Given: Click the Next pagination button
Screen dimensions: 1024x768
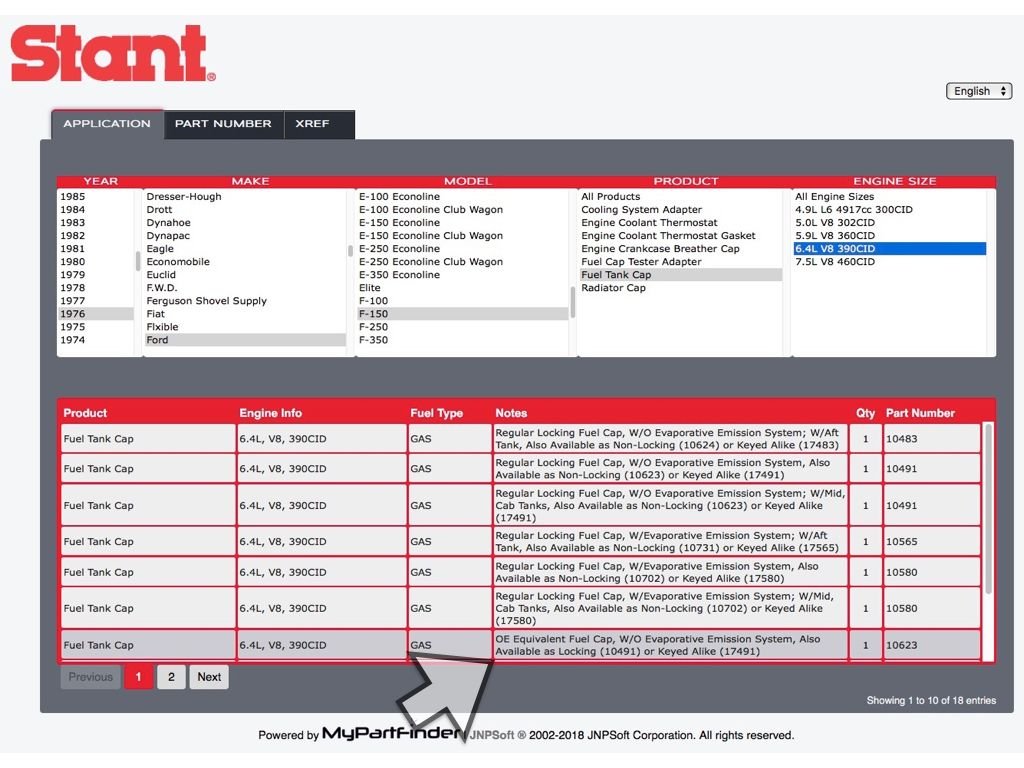Looking at the screenshot, I should tap(209, 677).
